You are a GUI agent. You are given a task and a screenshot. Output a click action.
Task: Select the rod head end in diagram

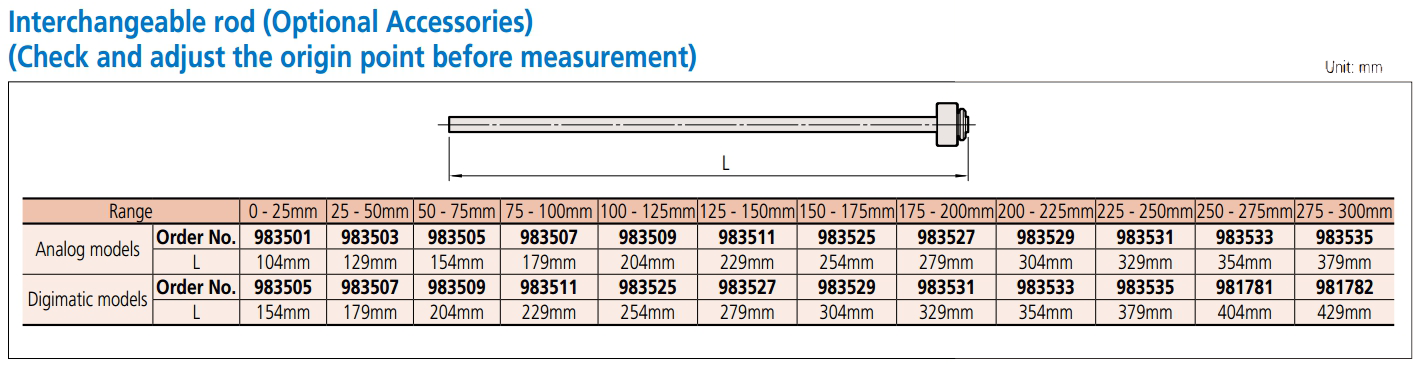coord(951,124)
